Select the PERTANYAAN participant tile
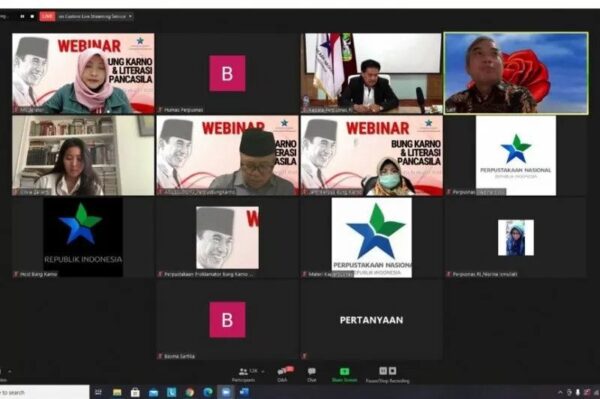Viewport: 600px width, 399px height. tap(372, 319)
